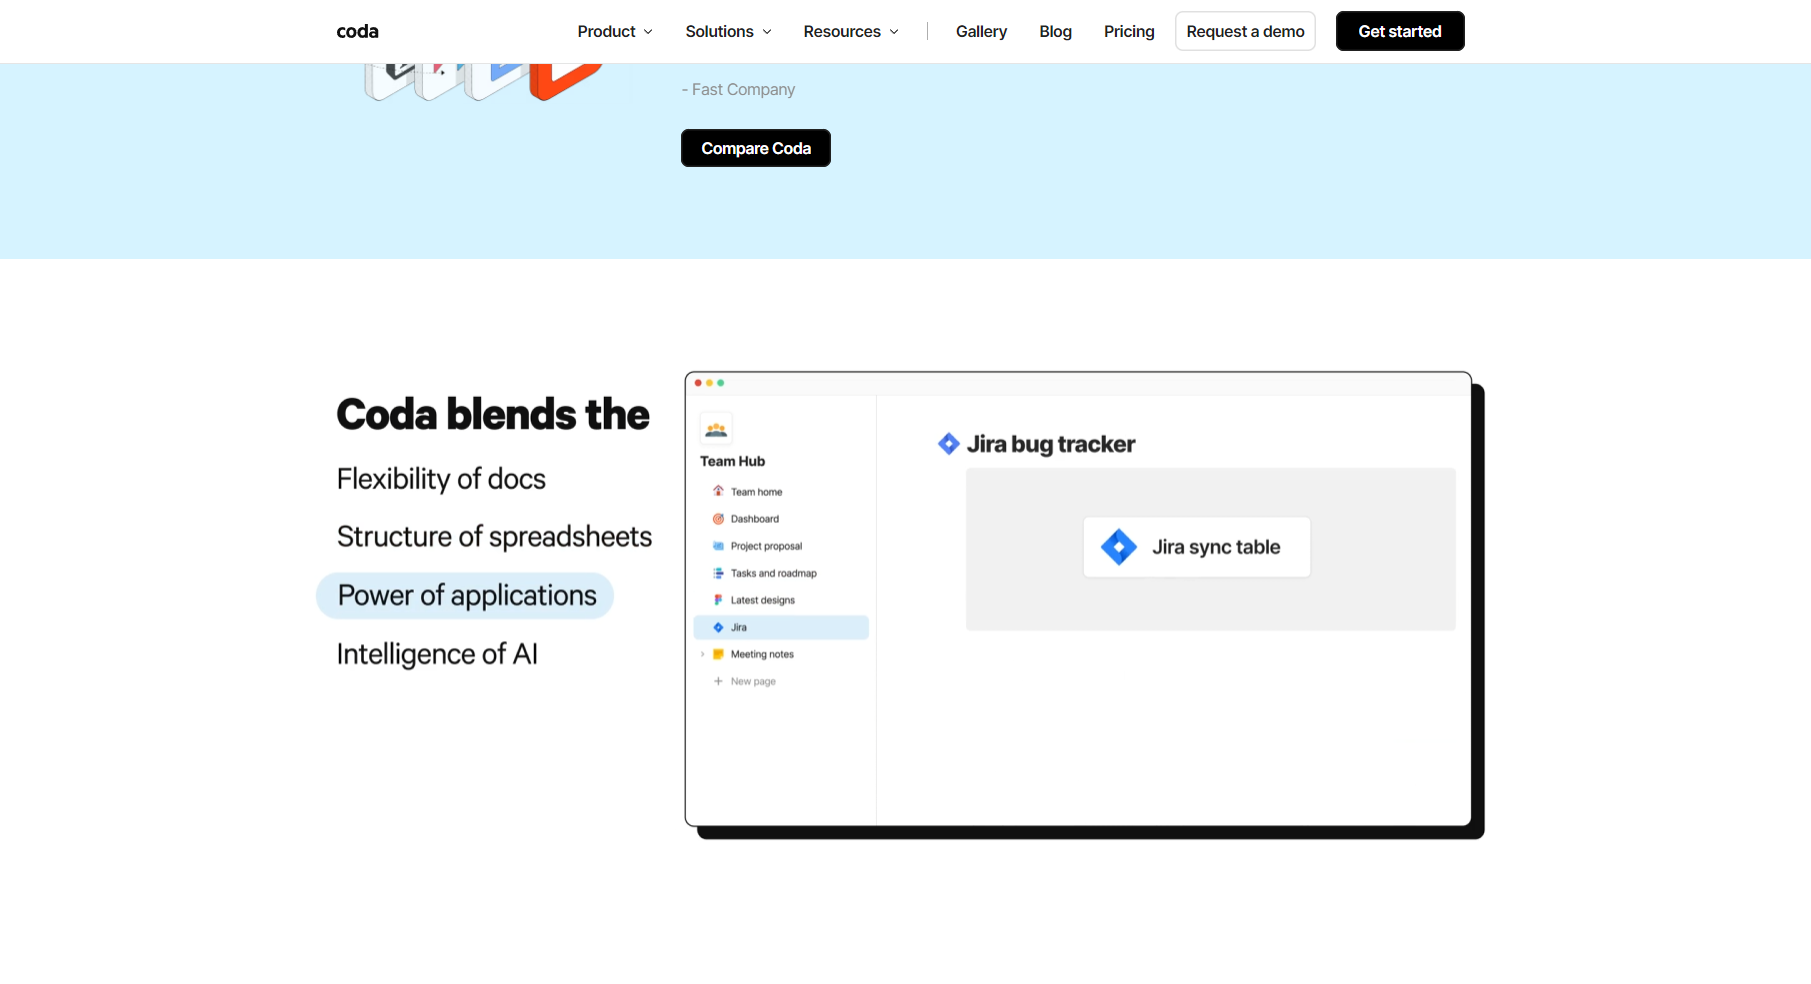This screenshot has width=1811, height=984.
Task: Open the Pricing page
Action: [1129, 32]
